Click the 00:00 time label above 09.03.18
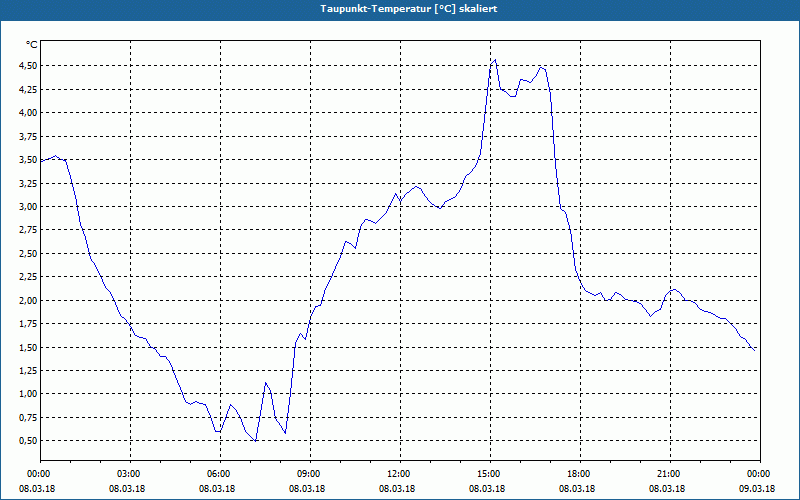The height and width of the screenshot is (500, 800). (x=759, y=474)
